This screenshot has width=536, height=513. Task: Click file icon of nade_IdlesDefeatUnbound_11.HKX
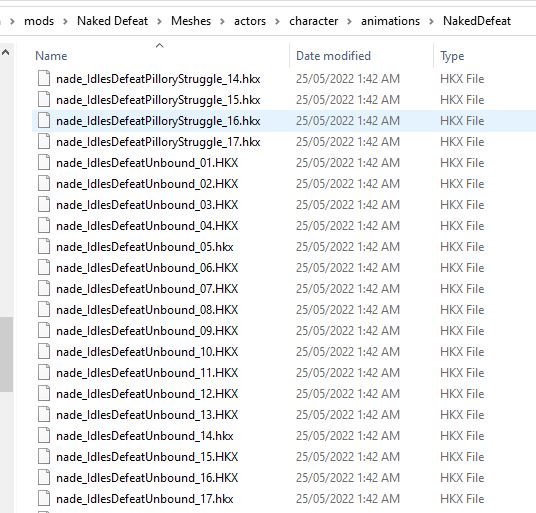pos(44,373)
